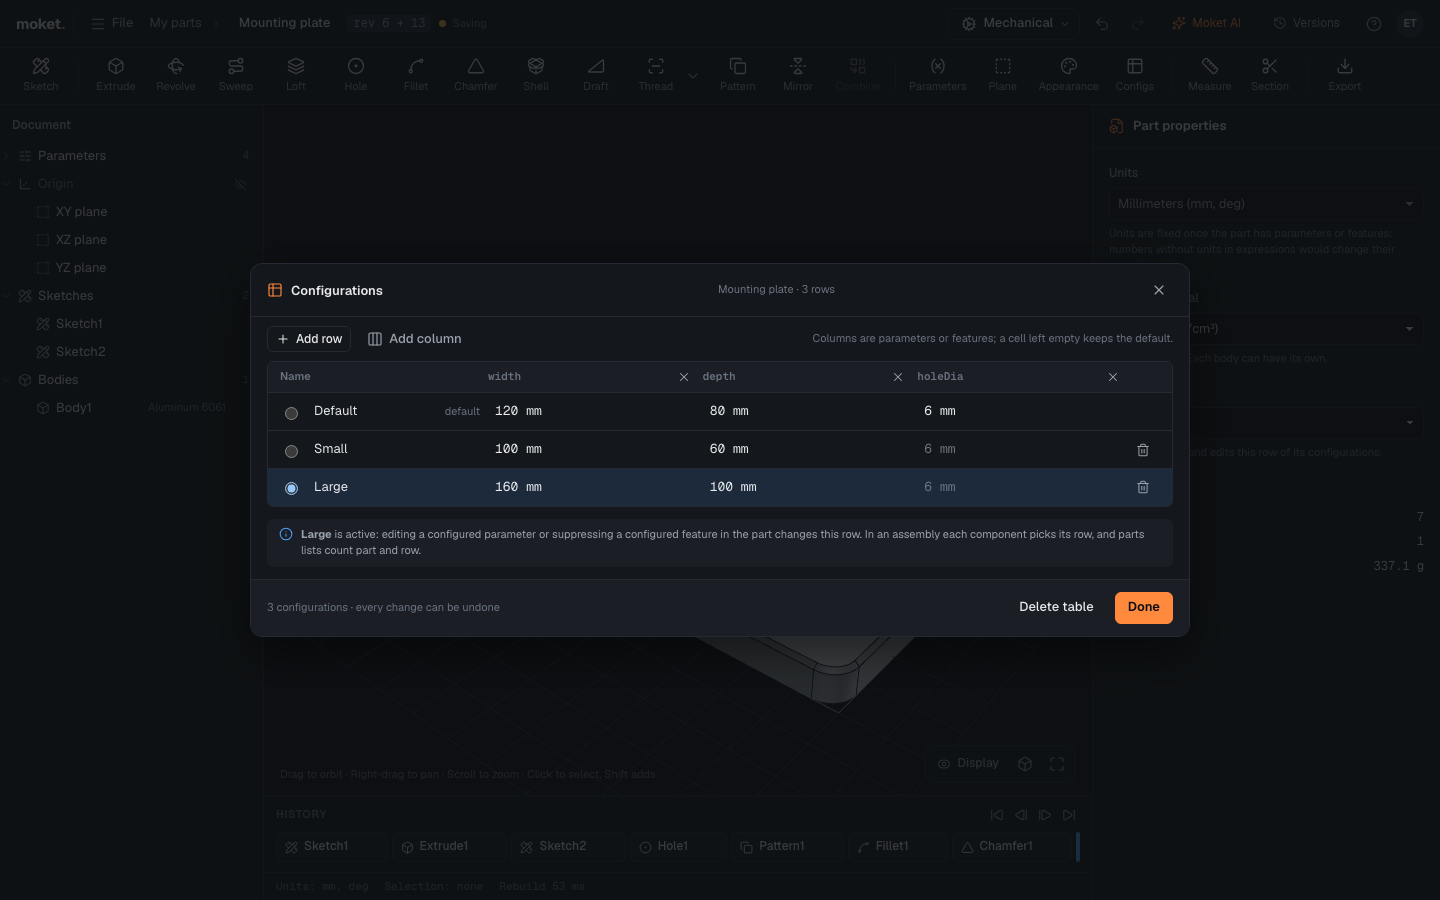1440x900 pixels.
Task: Select Hole1 in the history timeline
Action: 677,847
